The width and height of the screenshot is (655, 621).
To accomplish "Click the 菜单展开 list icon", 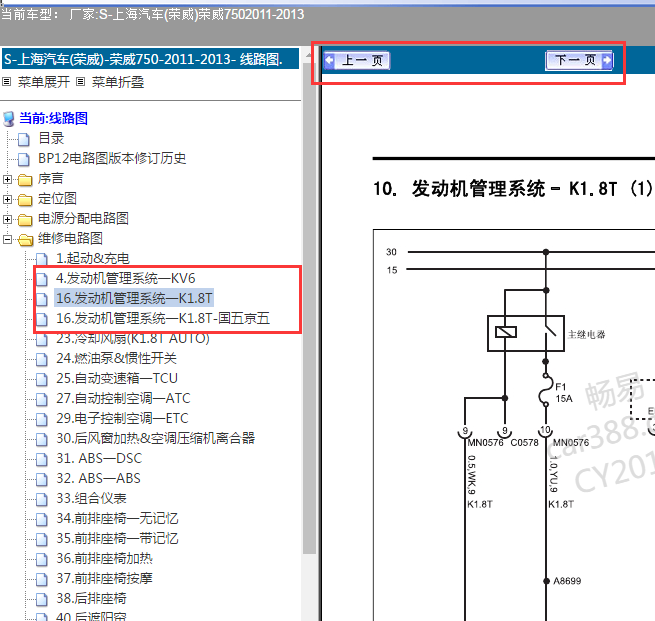I will pyautogui.click(x=6, y=81).
